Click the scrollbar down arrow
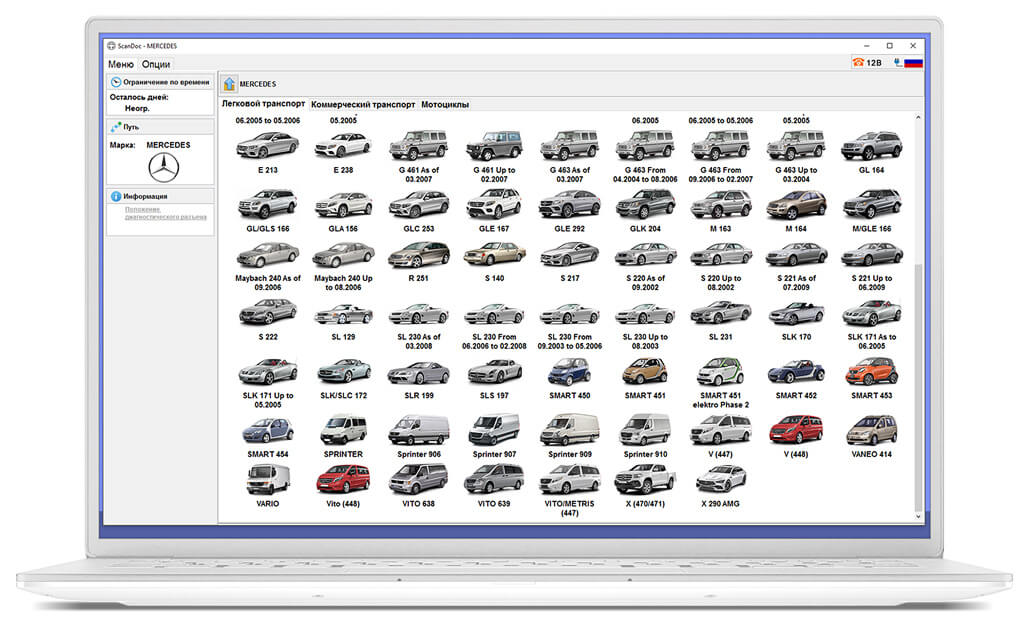Image resolution: width=1024 pixels, height=626 pixels. (918, 516)
